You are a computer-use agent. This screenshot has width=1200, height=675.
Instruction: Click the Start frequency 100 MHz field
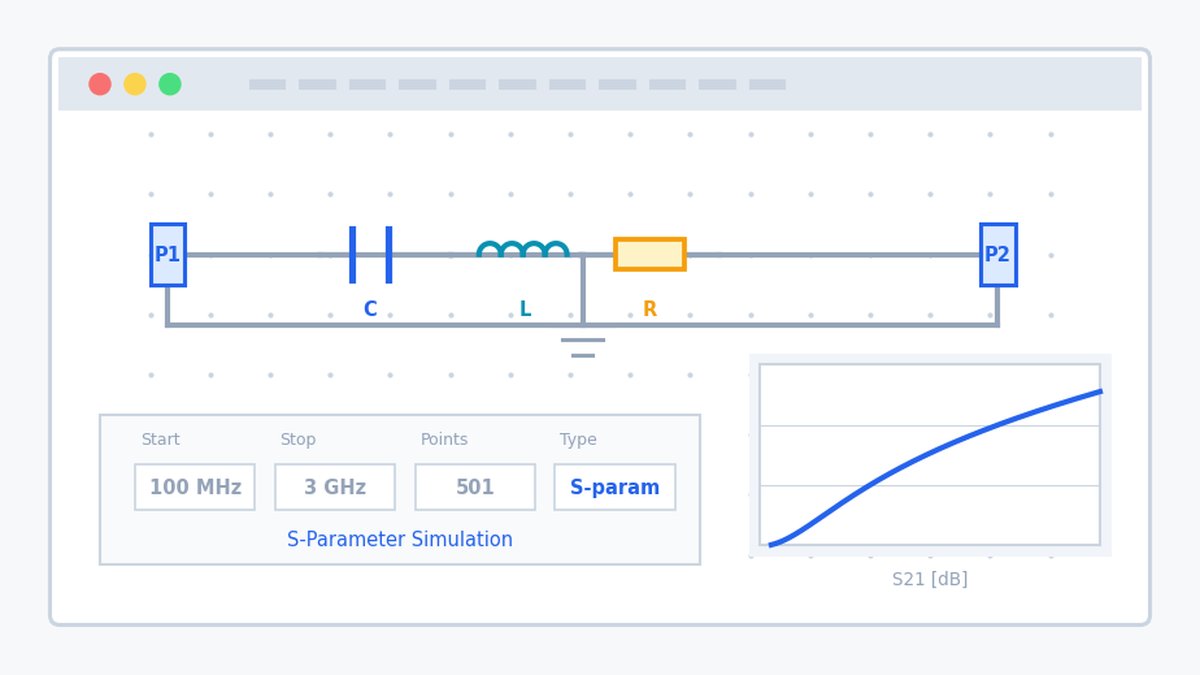(195, 487)
